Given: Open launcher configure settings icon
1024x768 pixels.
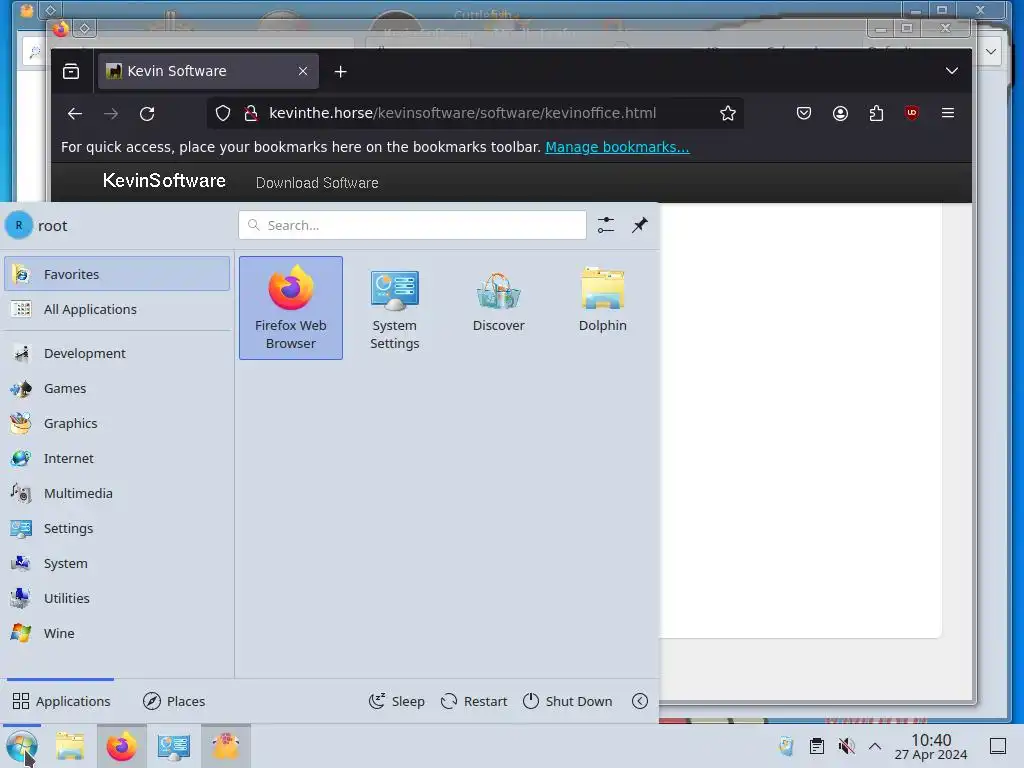Looking at the screenshot, I should tap(605, 225).
